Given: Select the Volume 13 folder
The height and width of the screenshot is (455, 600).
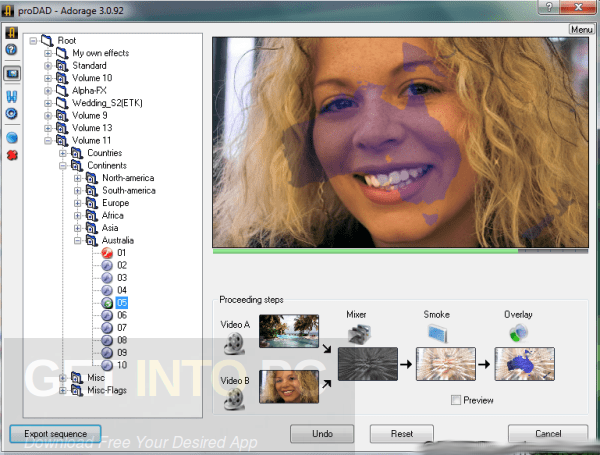Looking at the screenshot, I should tap(92, 128).
